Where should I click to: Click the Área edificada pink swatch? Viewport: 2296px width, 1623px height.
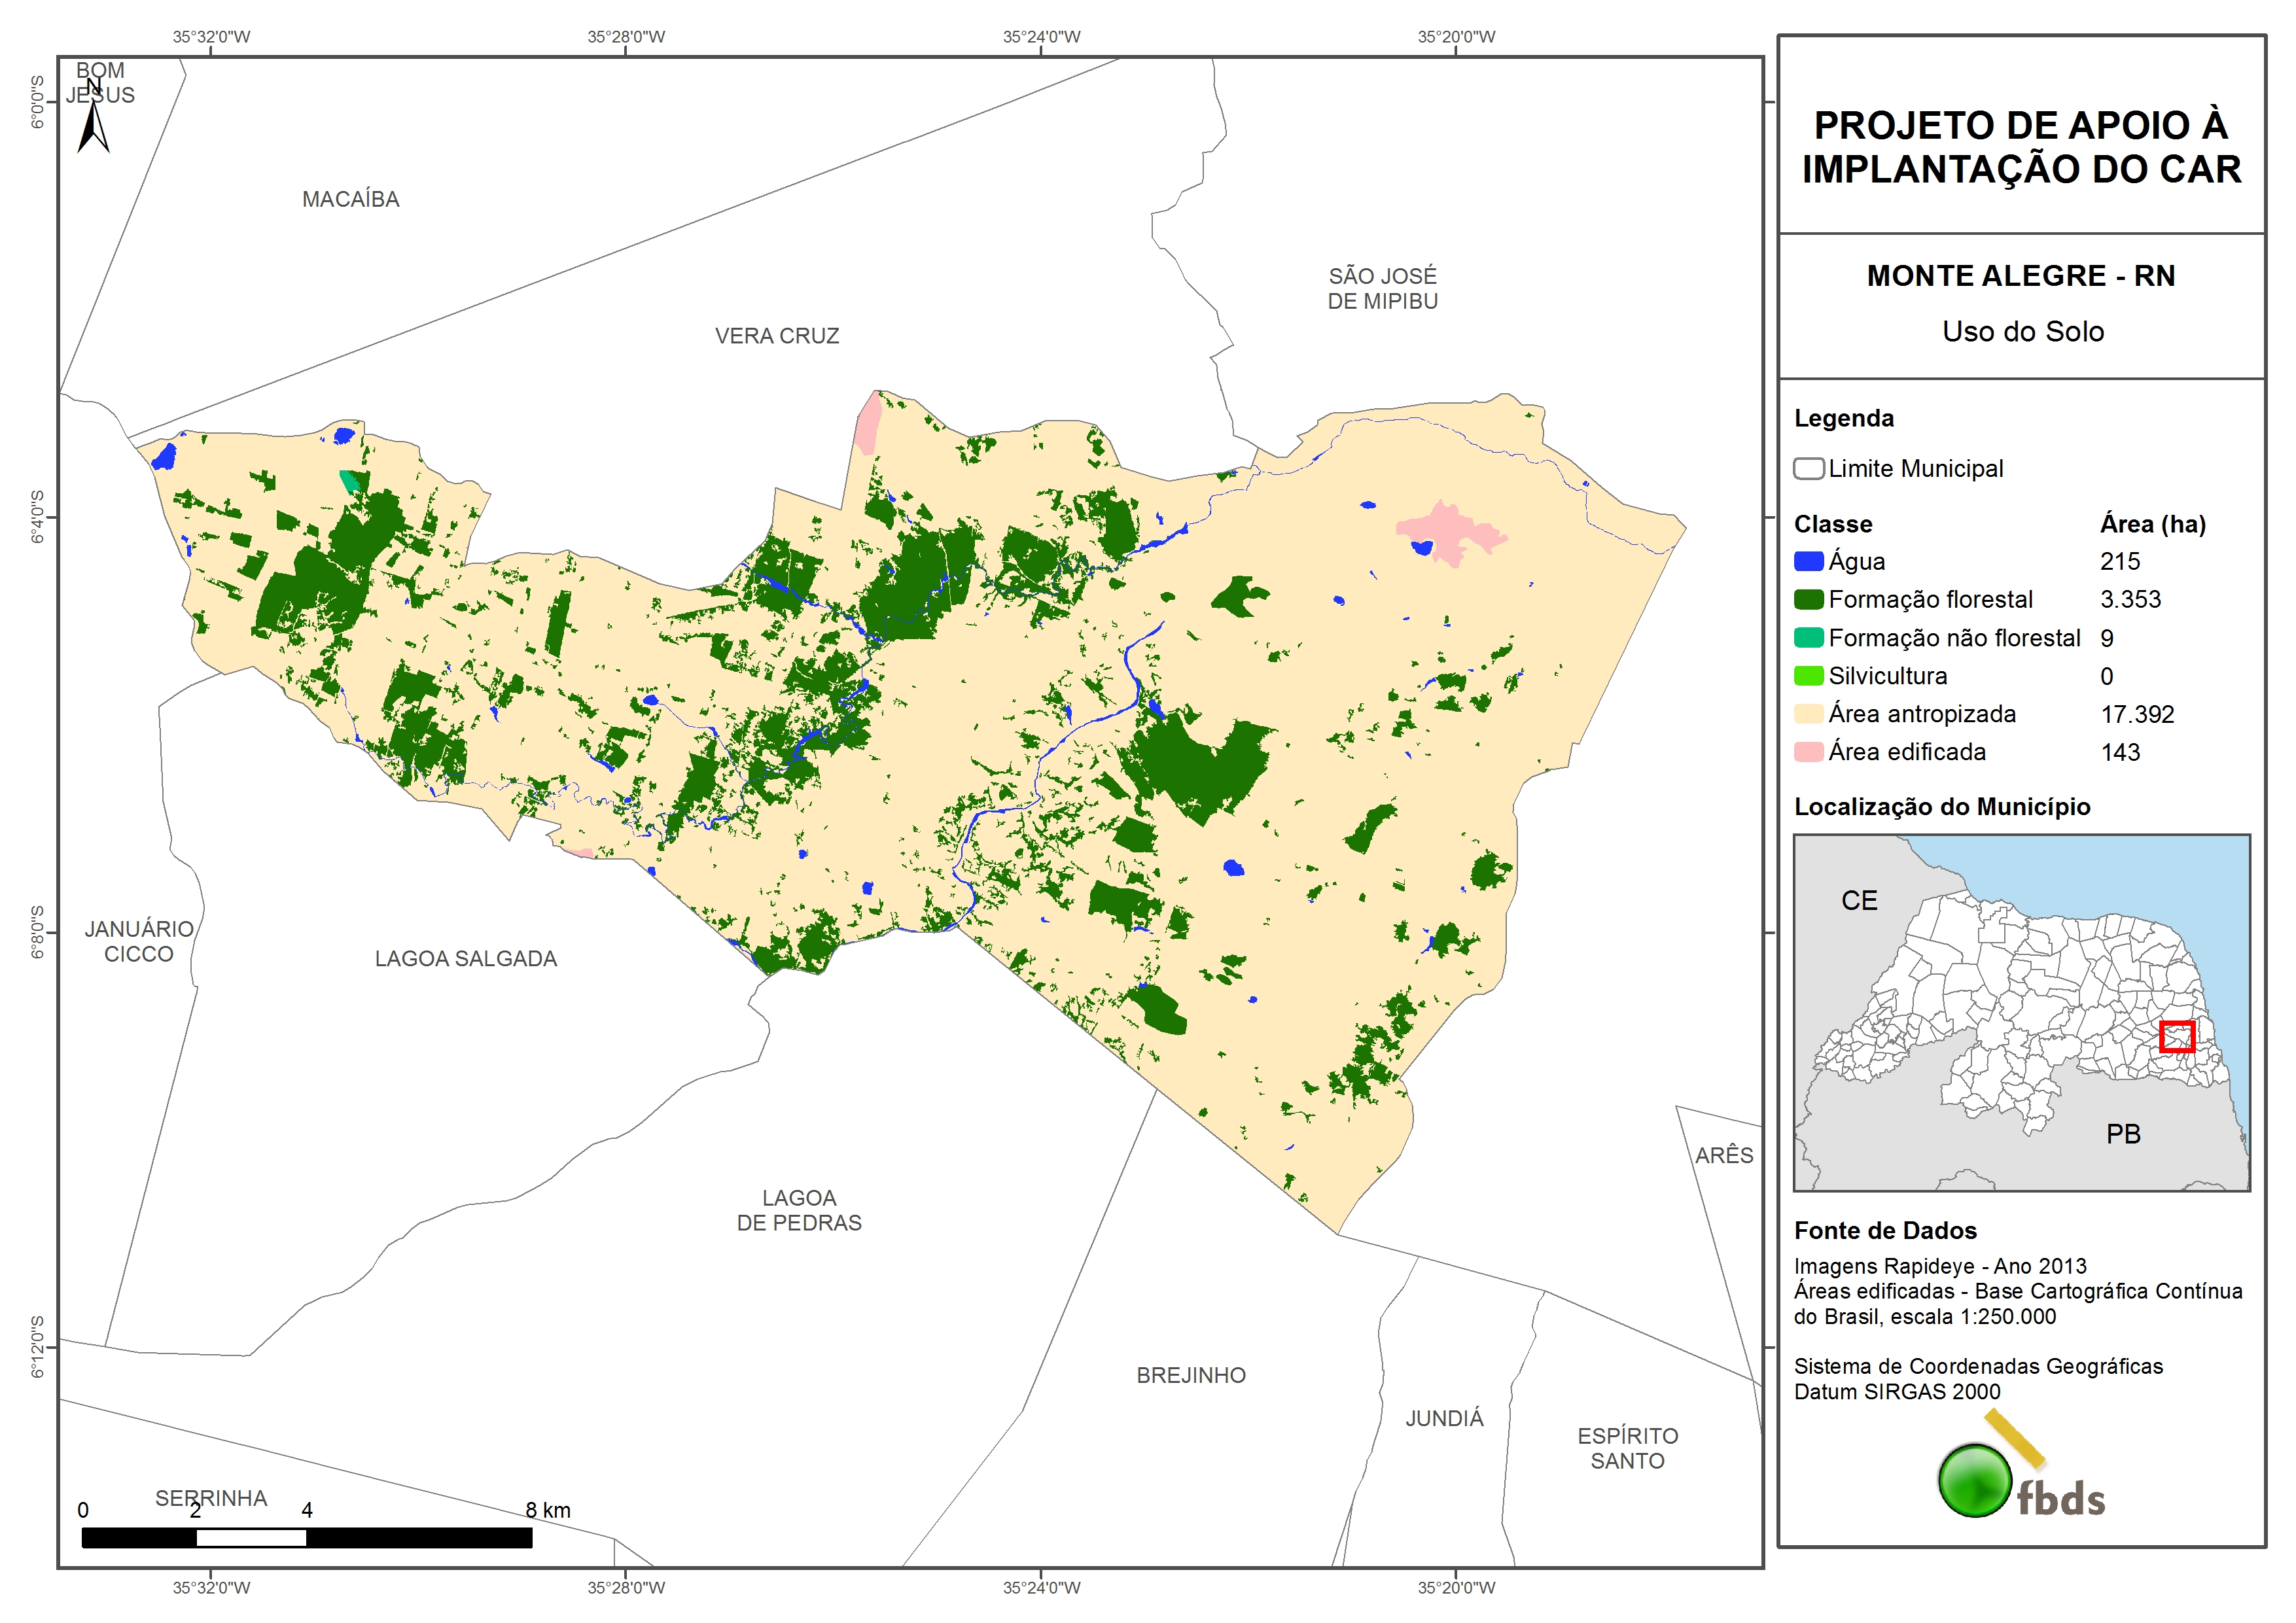pos(1808,752)
